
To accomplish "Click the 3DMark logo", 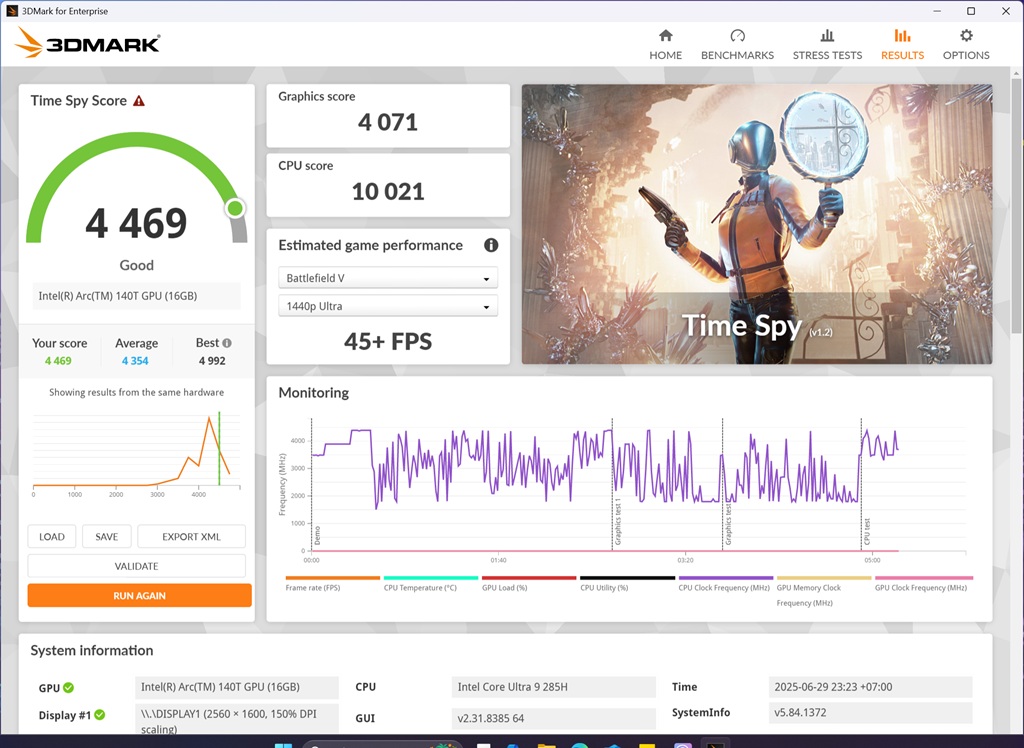I will click(87, 43).
